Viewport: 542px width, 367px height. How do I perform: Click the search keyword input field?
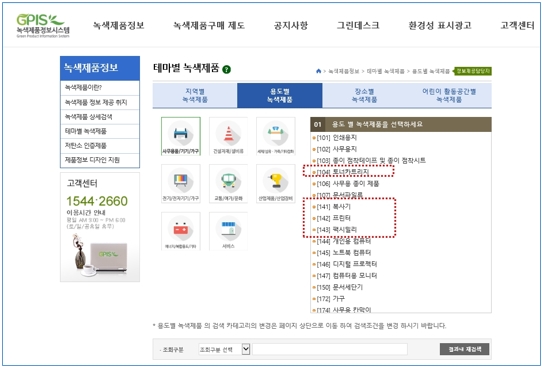click(330, 349)
